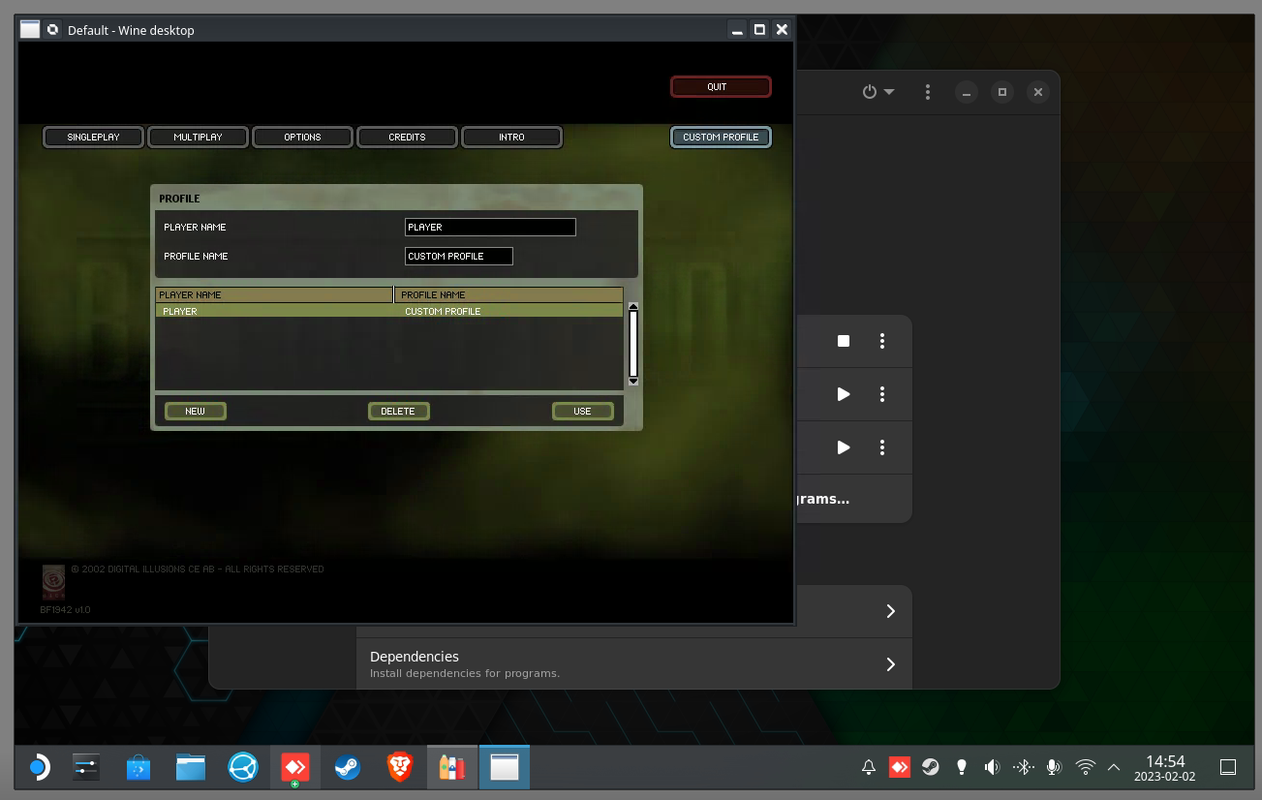This screenshot has height=800, width=1262.
Task: Open System Settings sliders icon in taskbar
Action: [86, 768]
